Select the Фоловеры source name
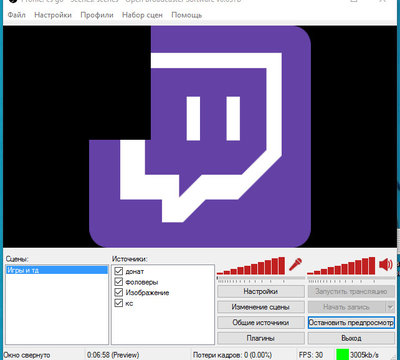The width and height of the screenshot is (400, 360). pos(142,282)
